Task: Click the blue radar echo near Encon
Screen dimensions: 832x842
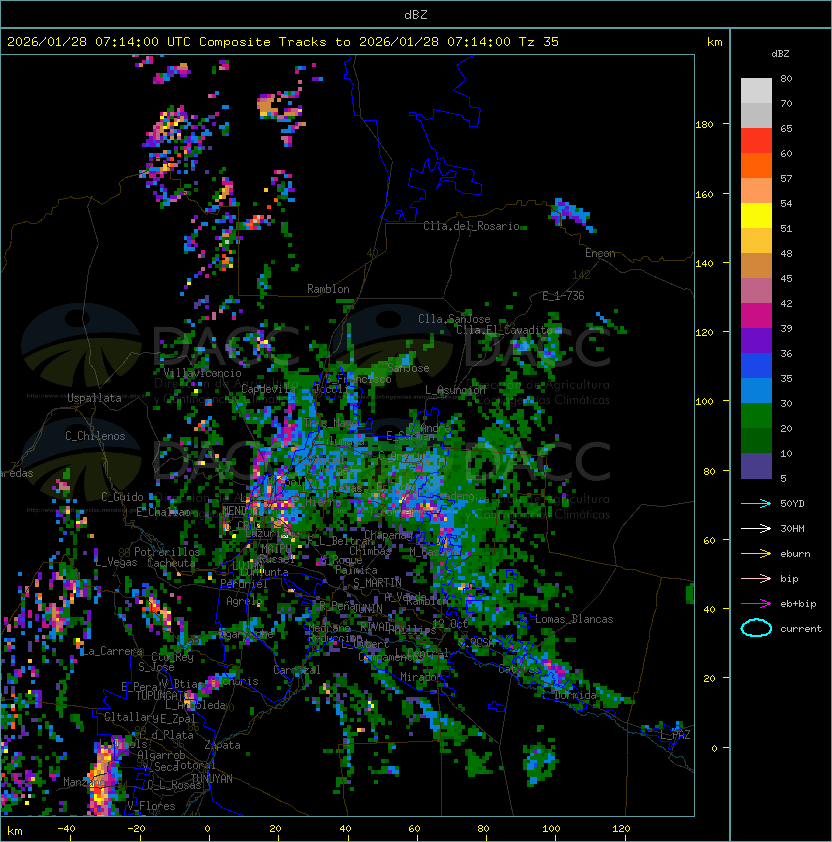Action: [573, 214]
